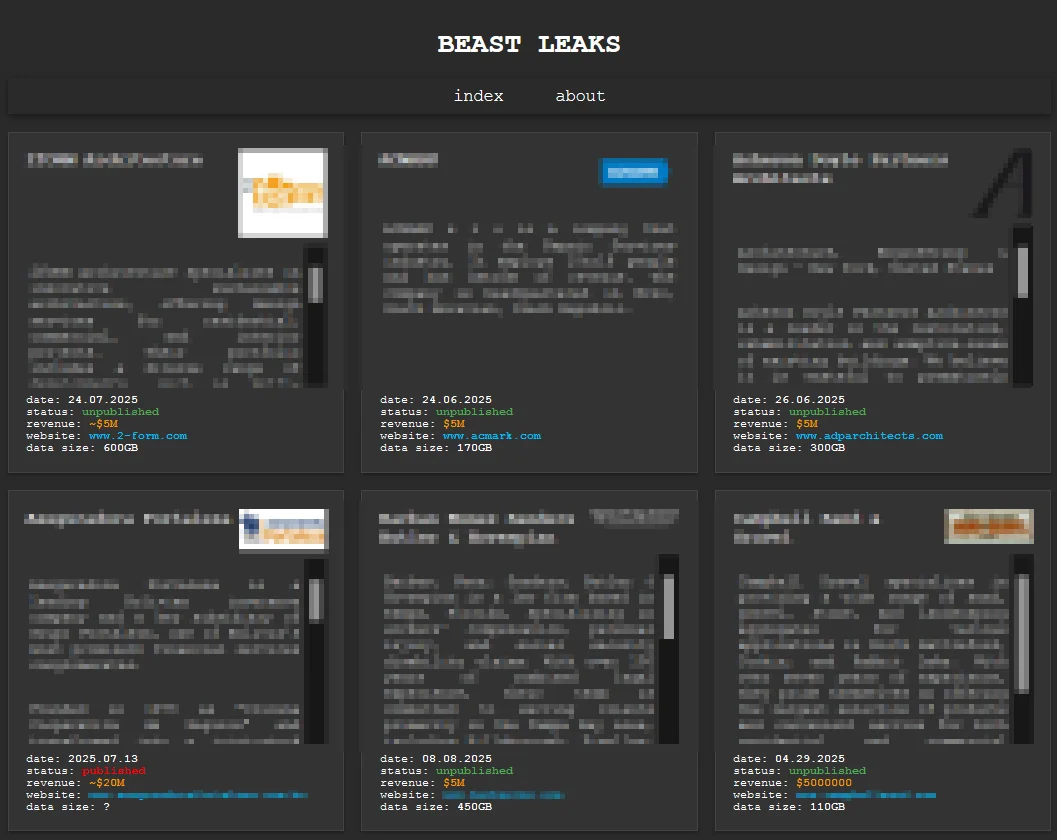1057x840 pixels.
Task: Click unpublished status in the 450GB card
Action: (x=474, y=771)
